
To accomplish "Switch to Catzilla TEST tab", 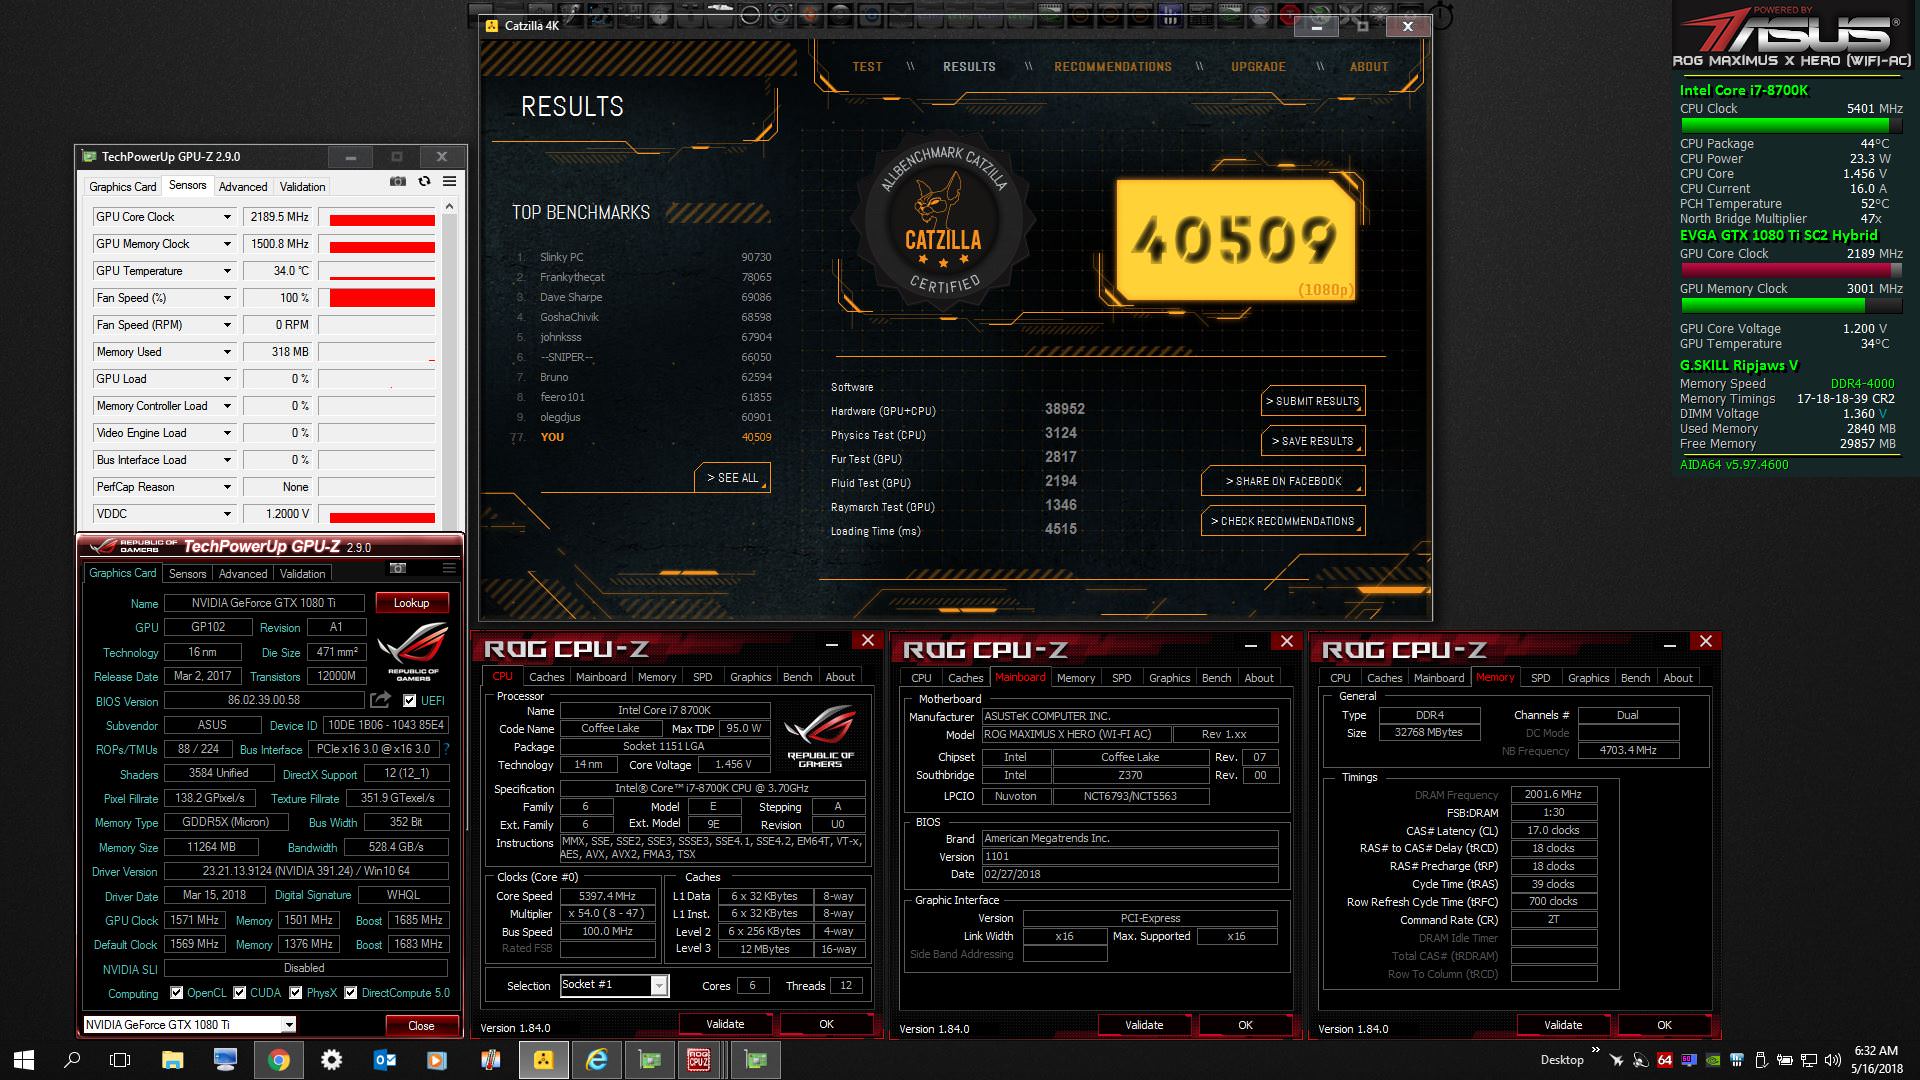I will point(867,67).
